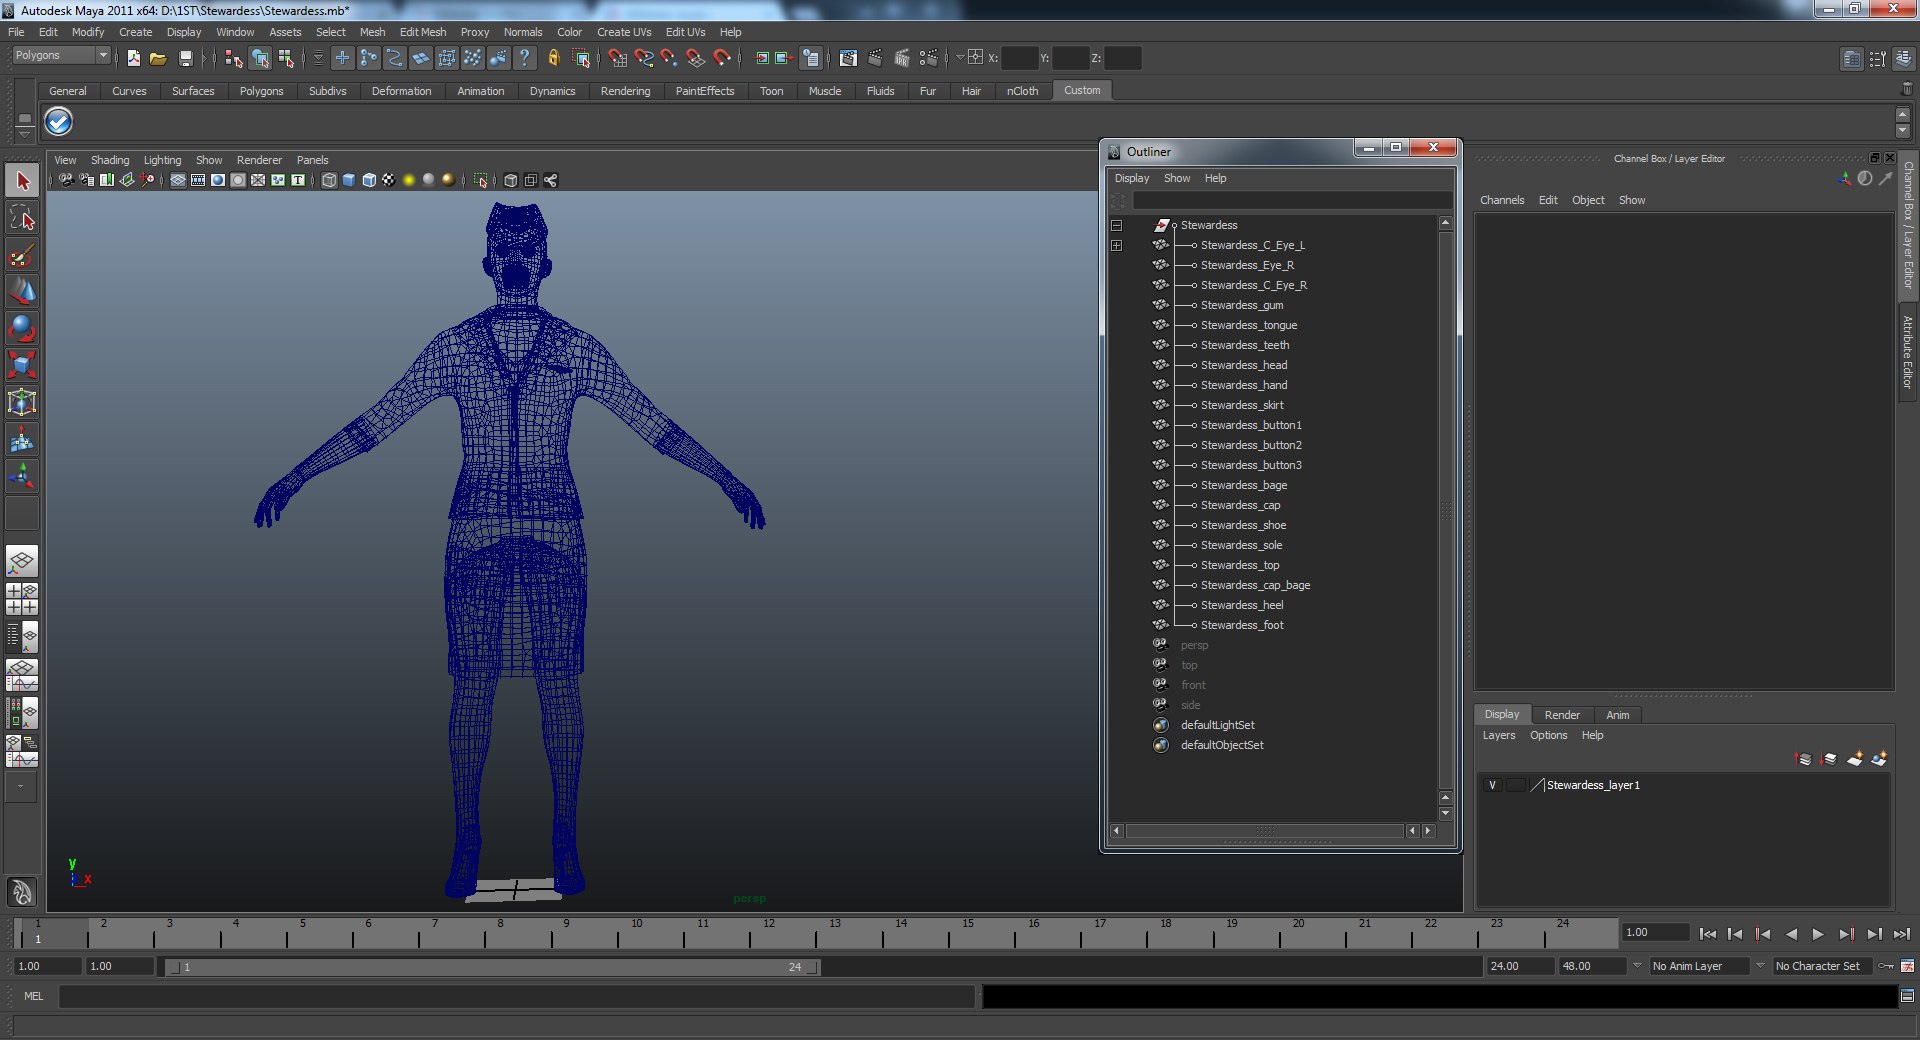Toggle display type box of Stewardess_layer1
The width and height of the screenshot is (1920, 1040).
1515,785
